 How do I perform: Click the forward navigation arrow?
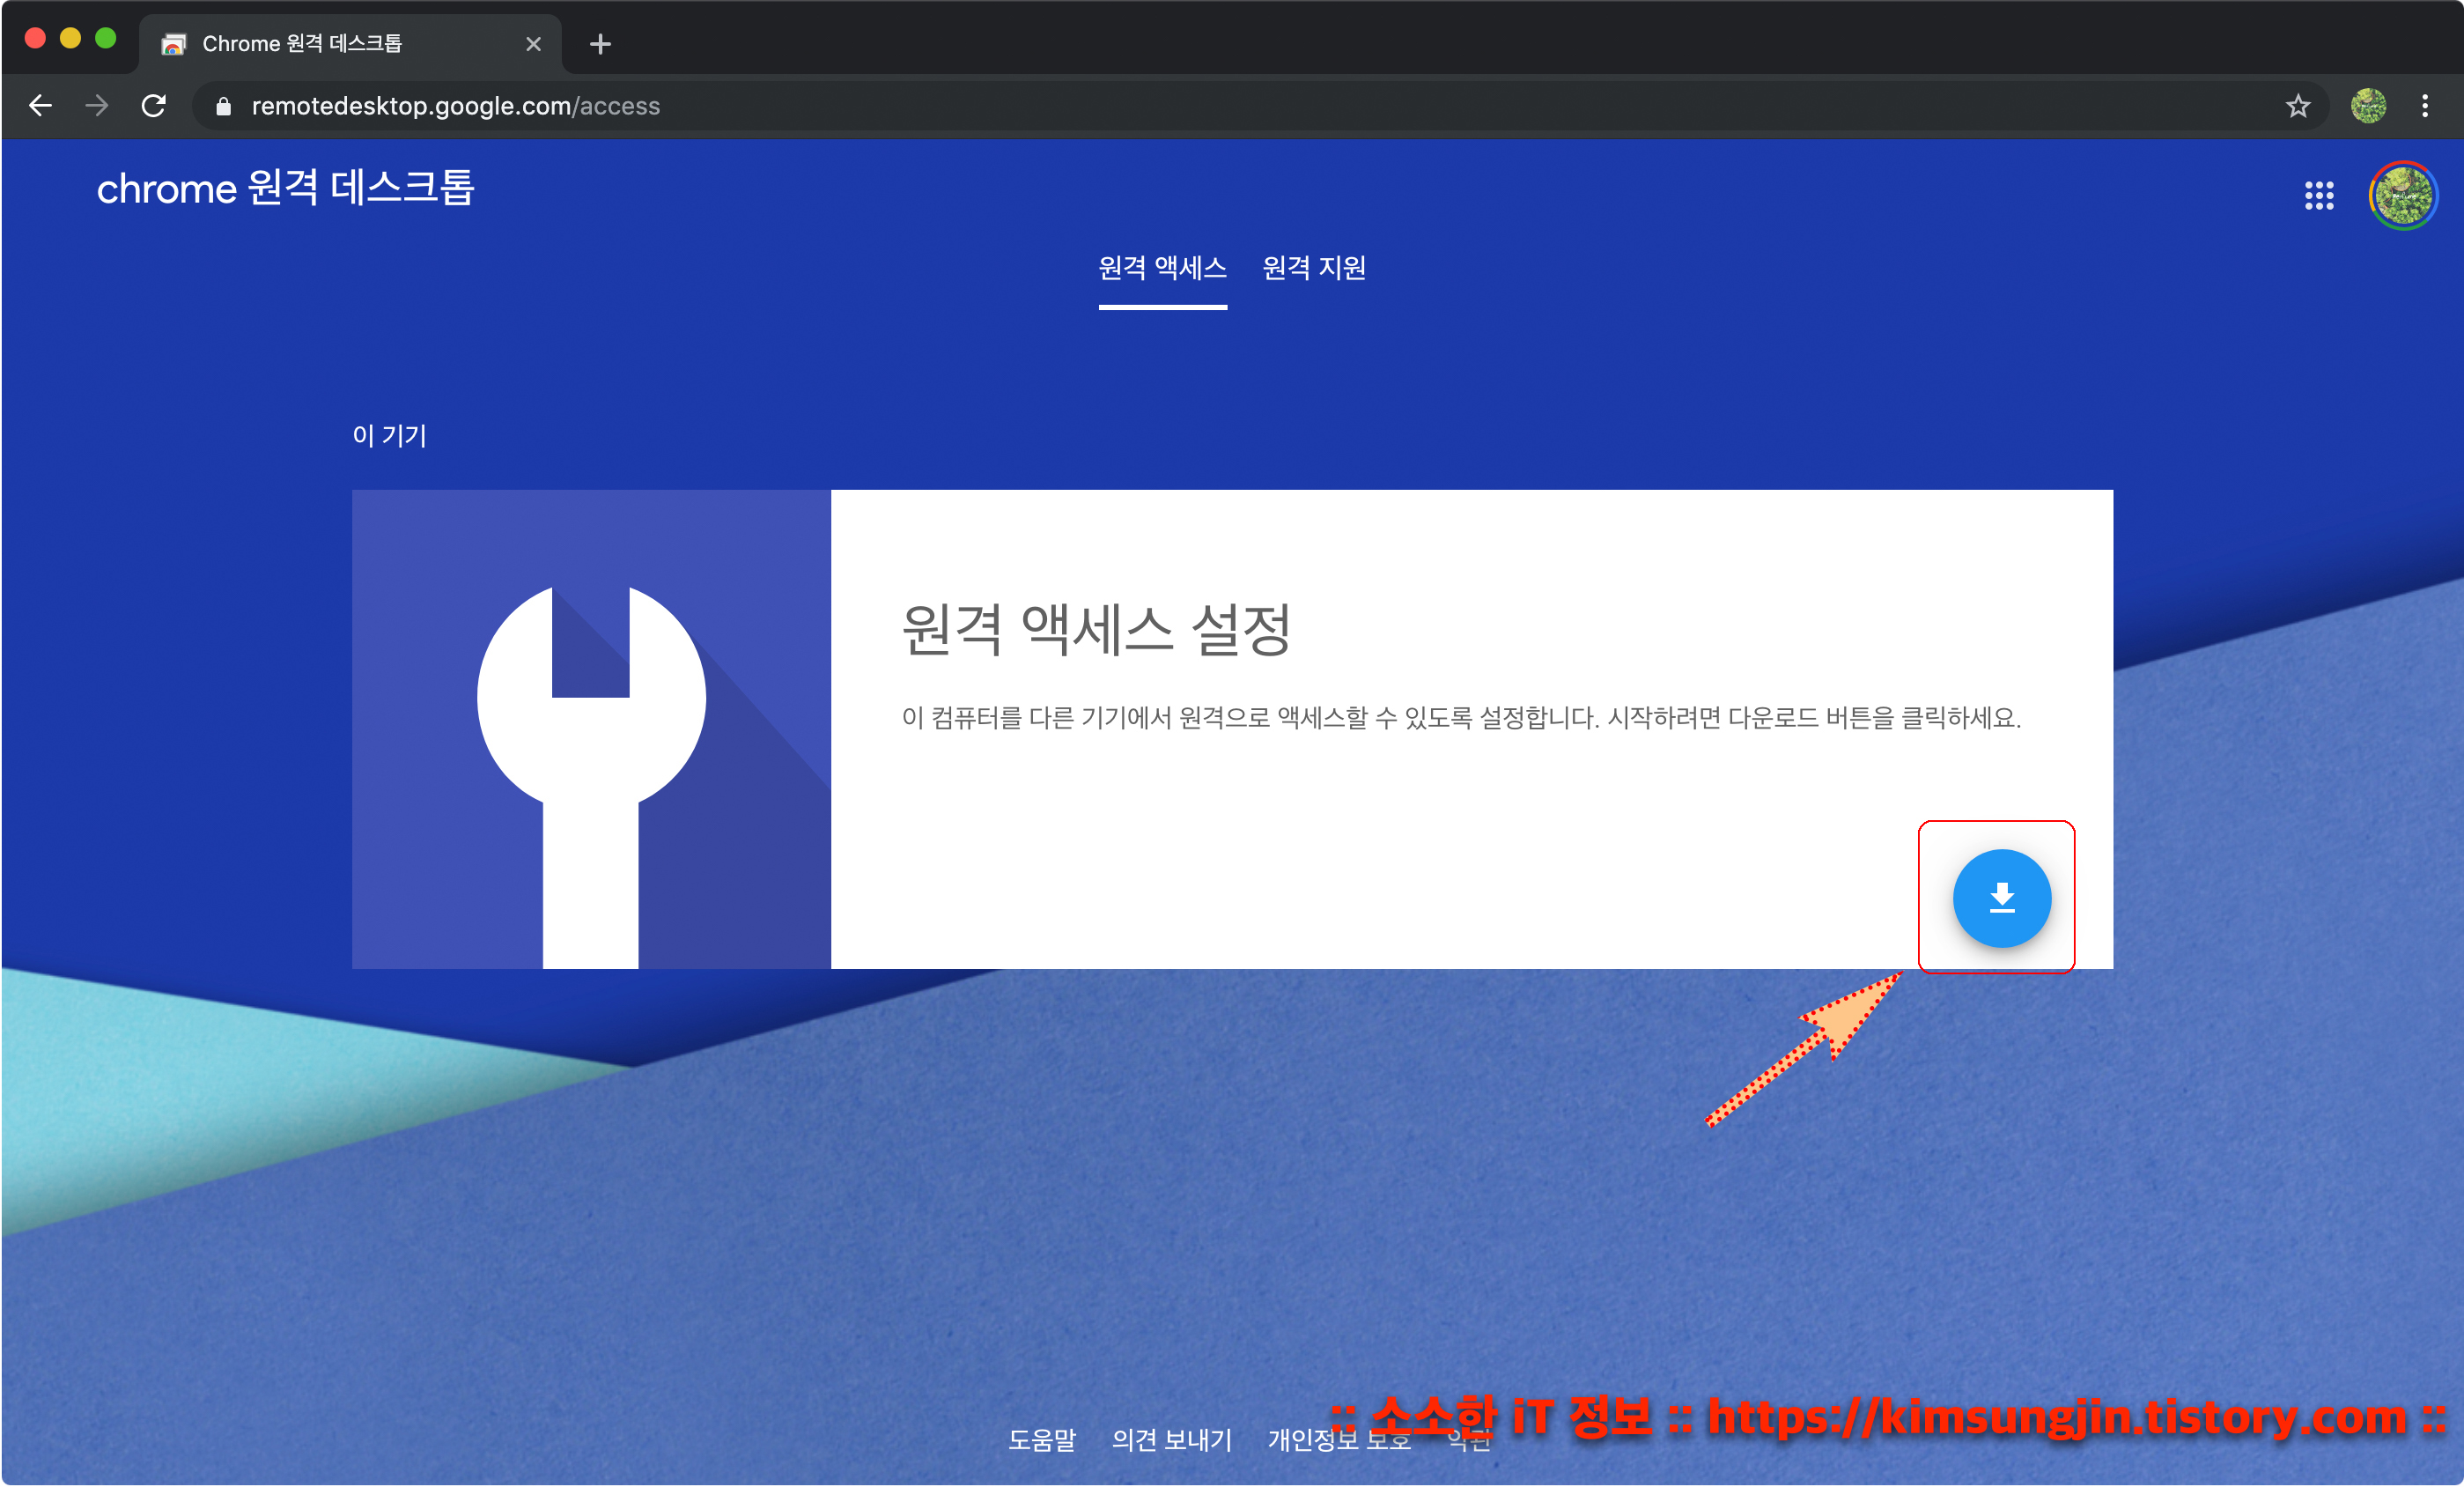pos(96,106)
